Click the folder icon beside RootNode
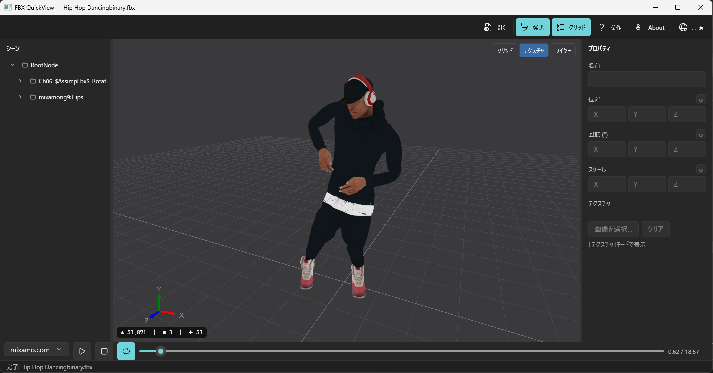This screenshot has height=373, width=713. tap(25, 65)
